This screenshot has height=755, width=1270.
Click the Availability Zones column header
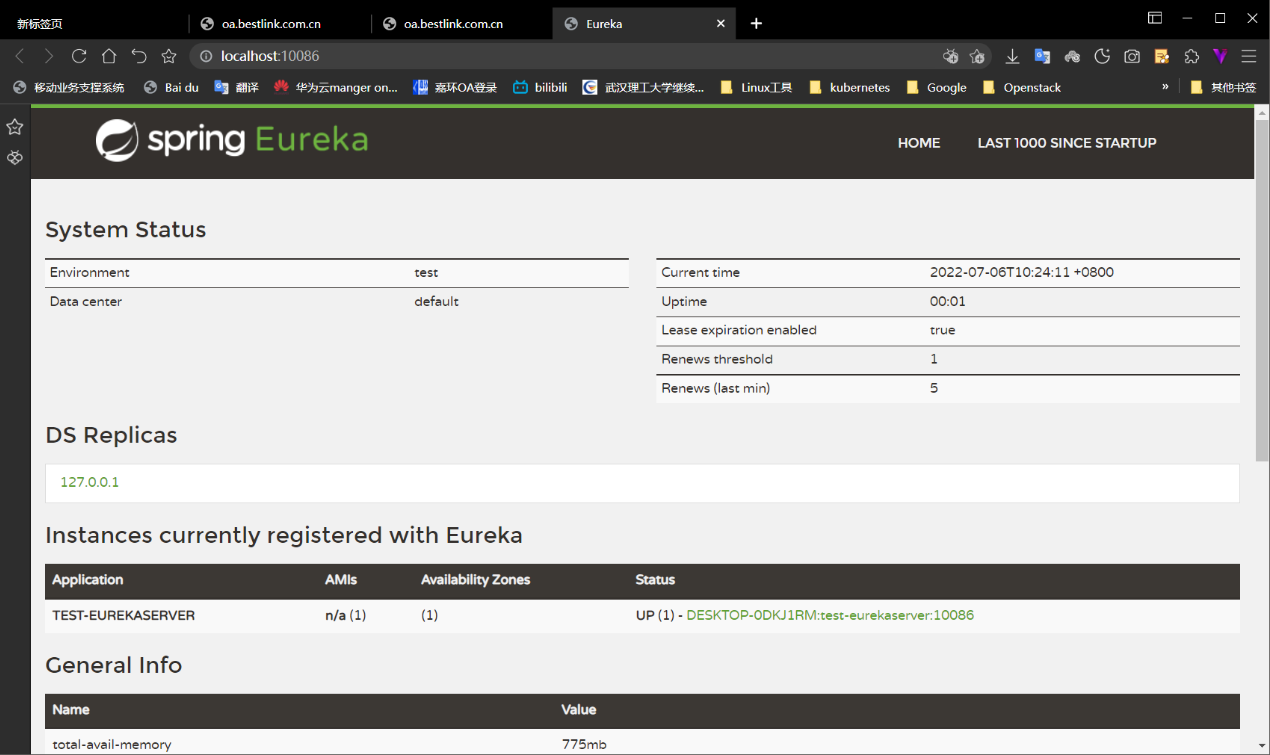(476, 580)
